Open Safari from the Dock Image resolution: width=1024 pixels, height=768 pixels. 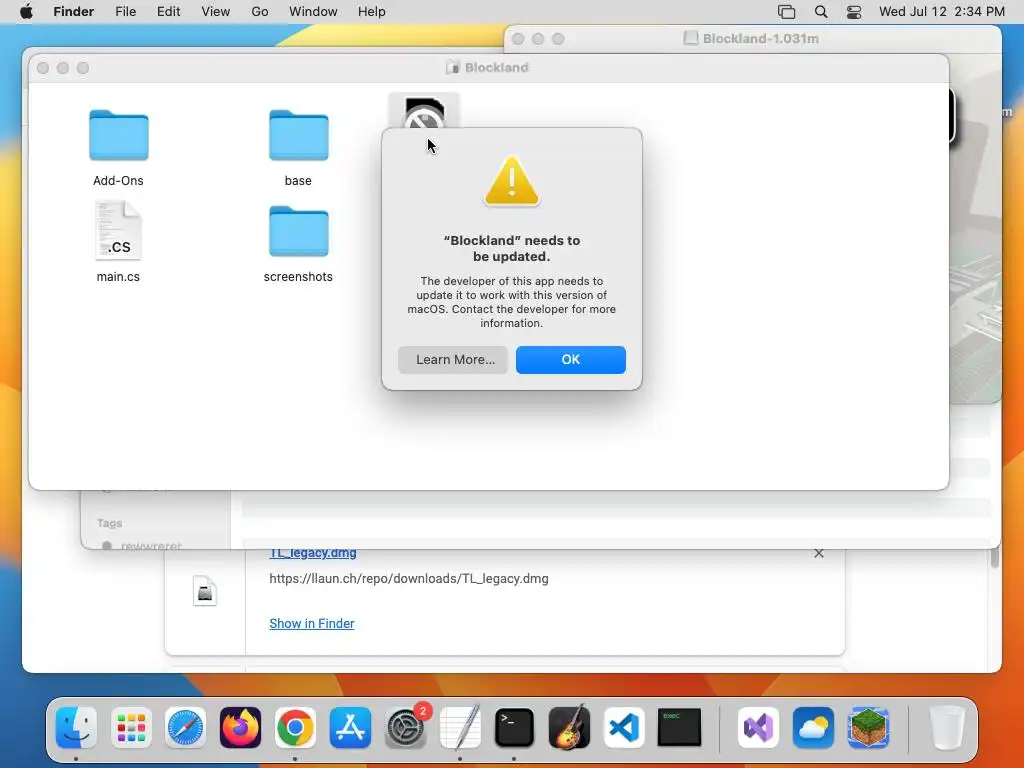tap(185, 727)
